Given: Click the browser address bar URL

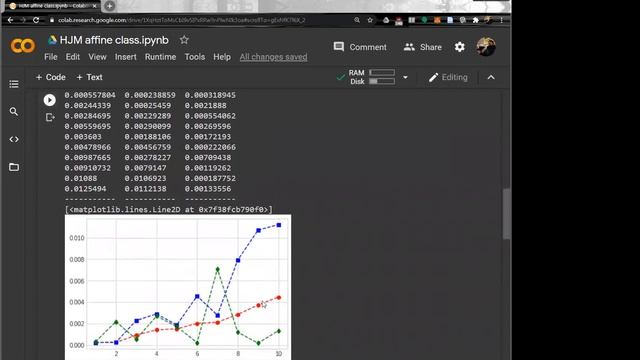Looking at the screenshot, I should tap(181, 20).
